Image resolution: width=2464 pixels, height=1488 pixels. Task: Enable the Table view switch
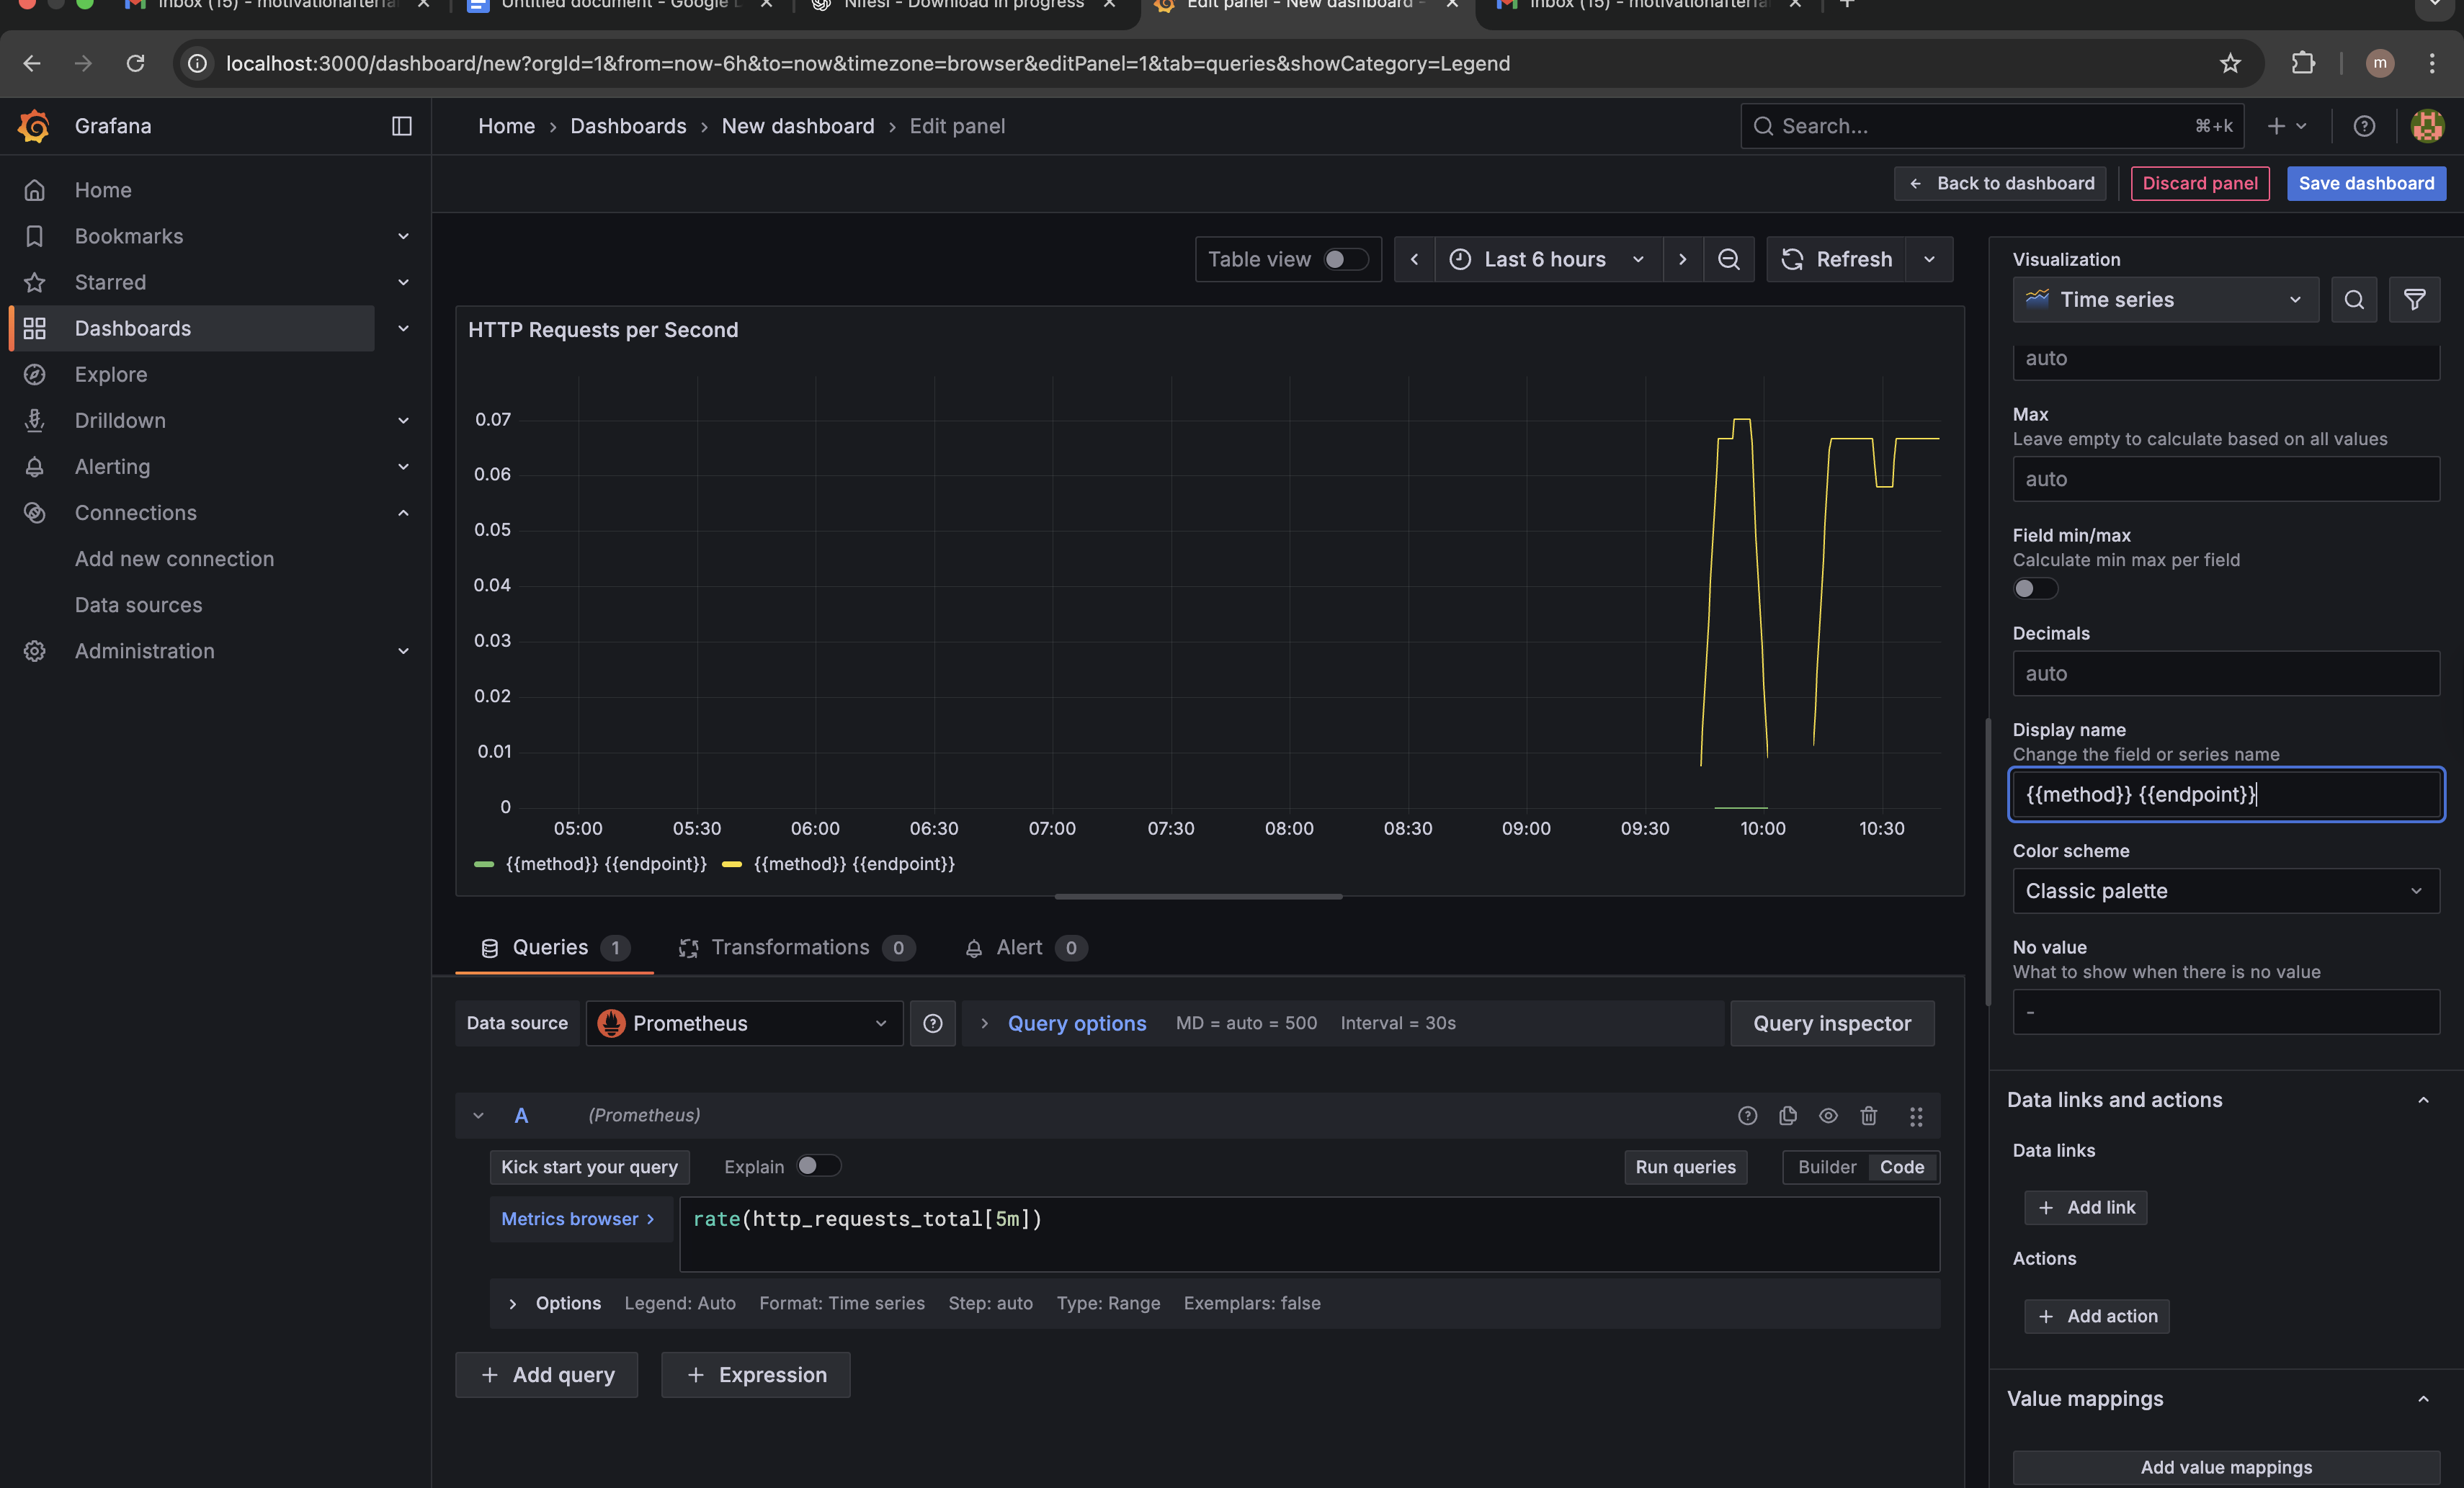1345,259
